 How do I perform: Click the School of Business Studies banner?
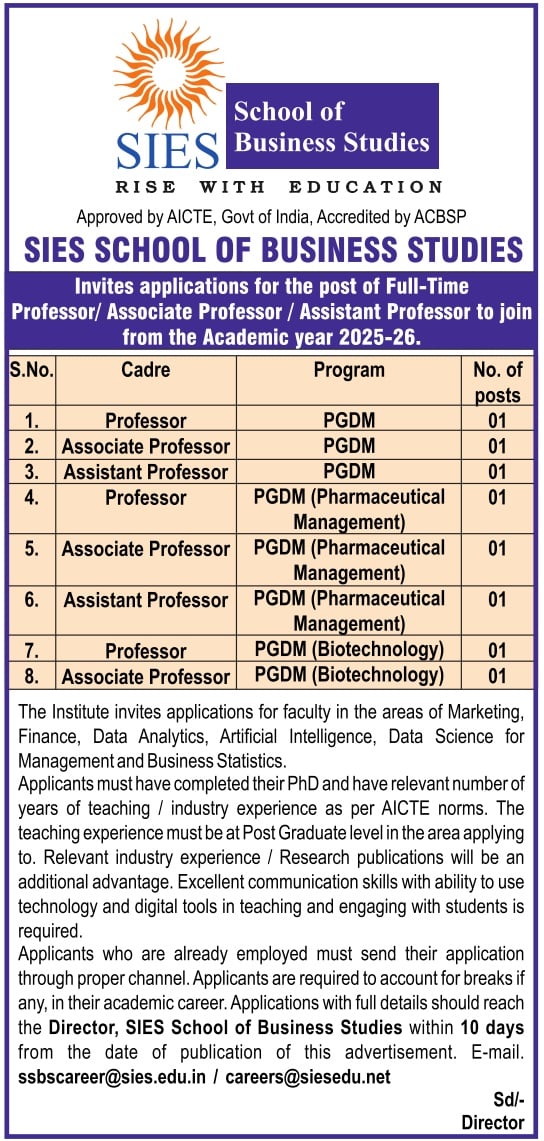point(333,126)
